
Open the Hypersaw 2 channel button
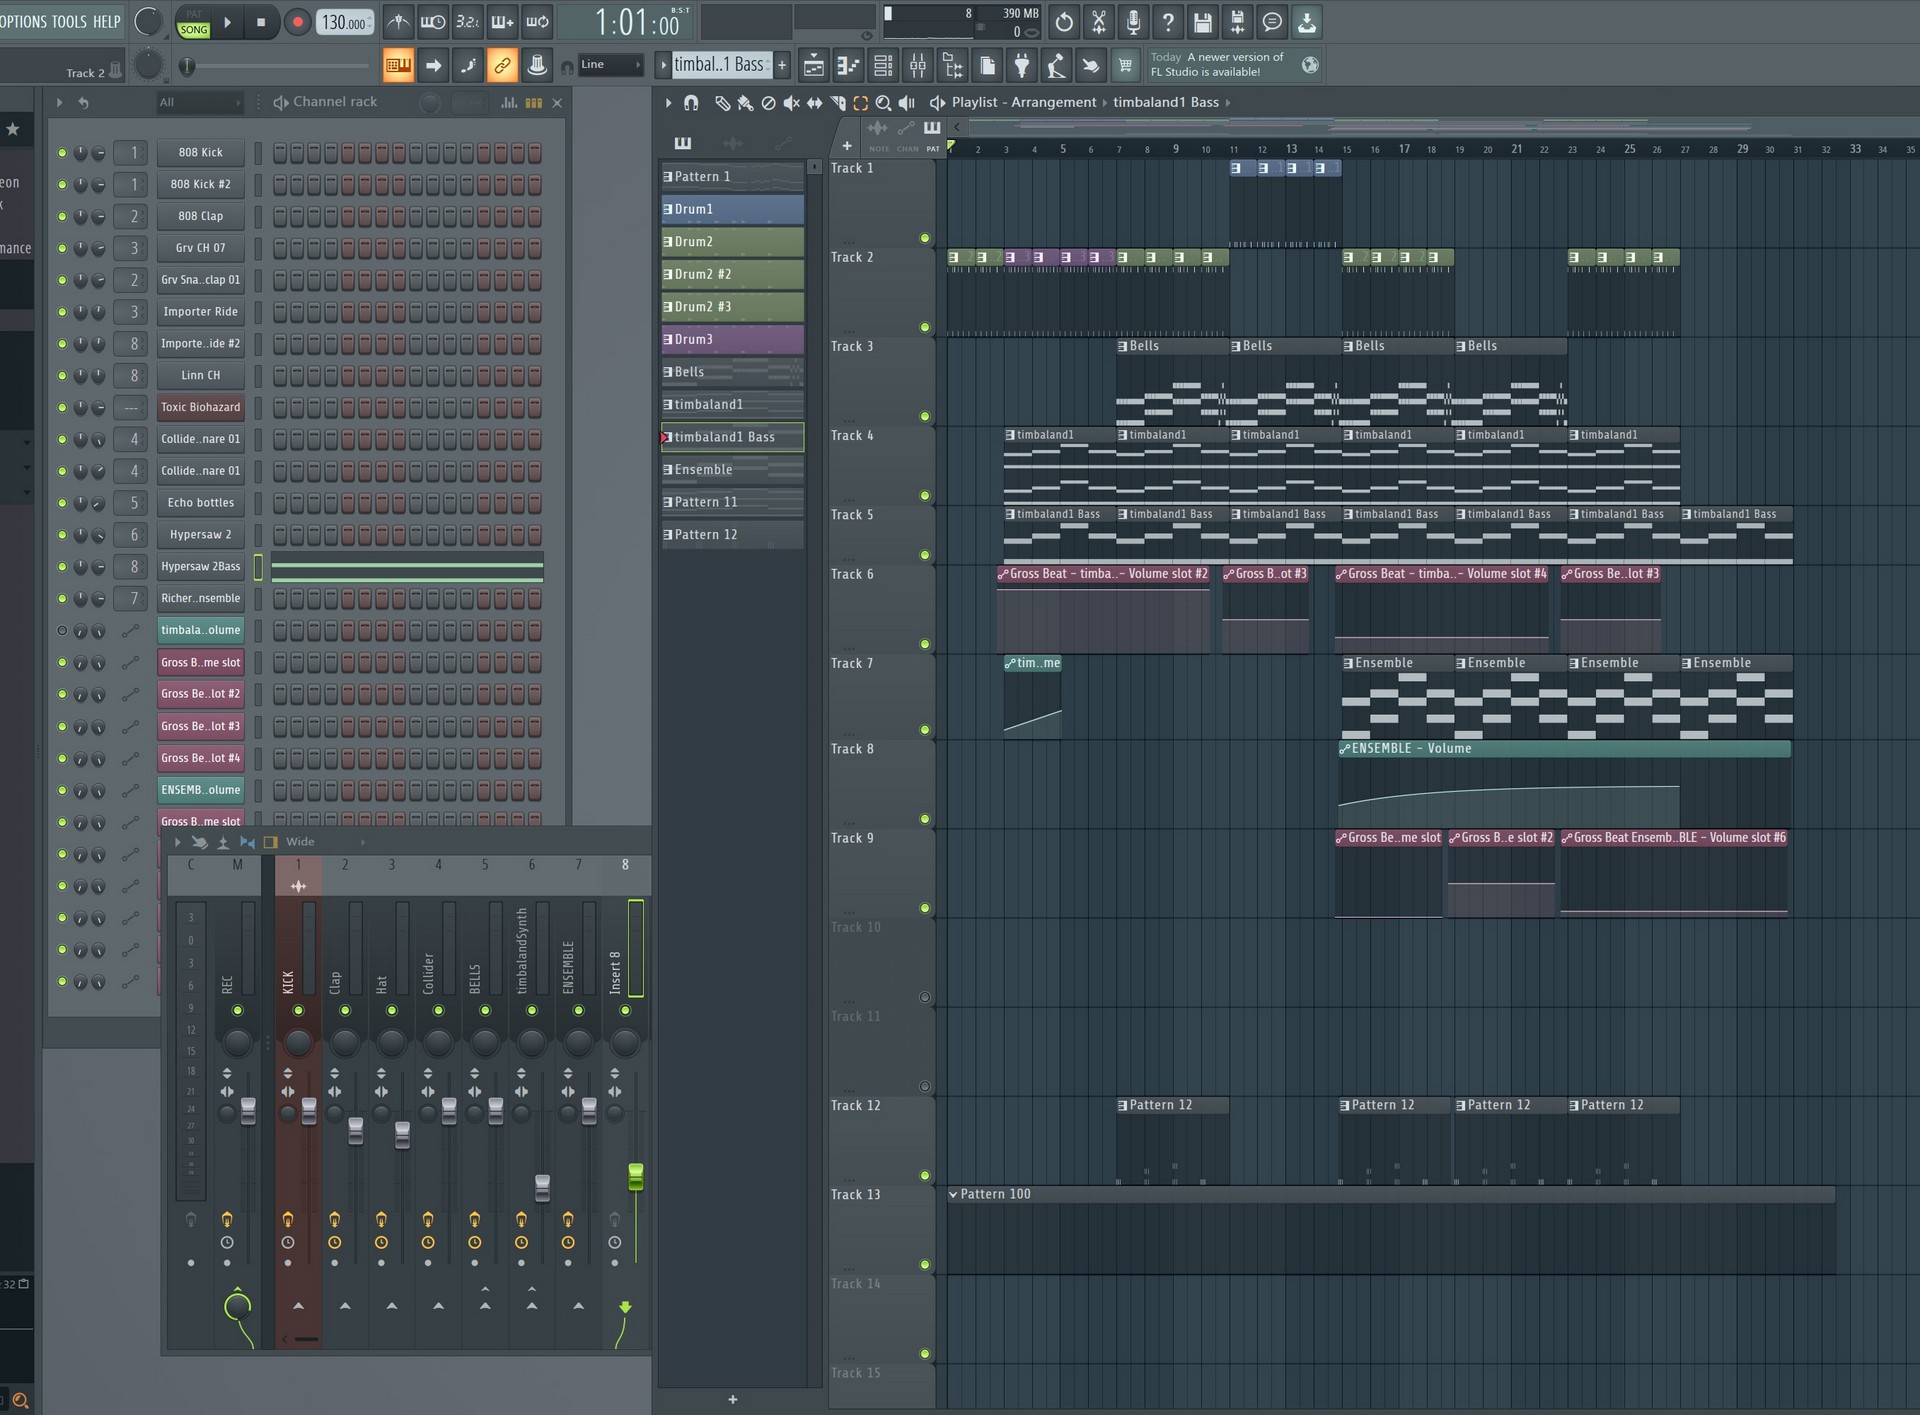click(x=200, y=535)
